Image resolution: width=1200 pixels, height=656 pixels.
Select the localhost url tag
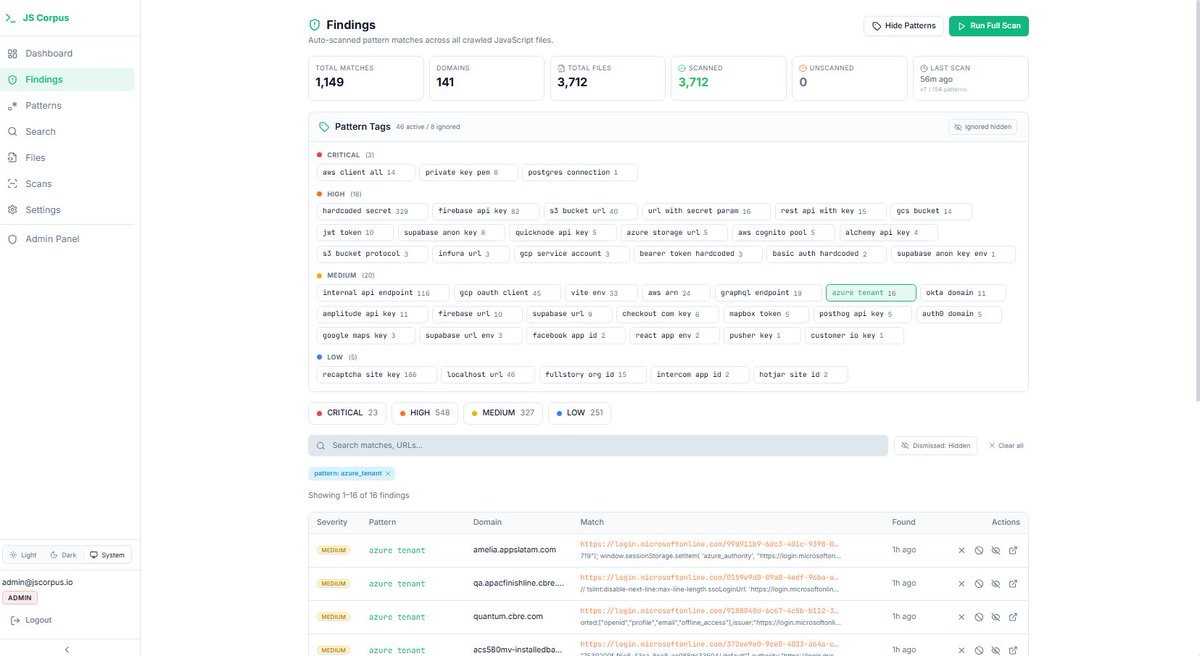point(488,375)
